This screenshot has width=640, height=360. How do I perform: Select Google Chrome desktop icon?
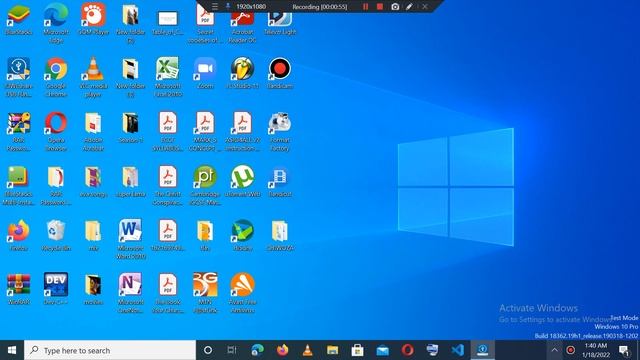[x=56, y=77]
